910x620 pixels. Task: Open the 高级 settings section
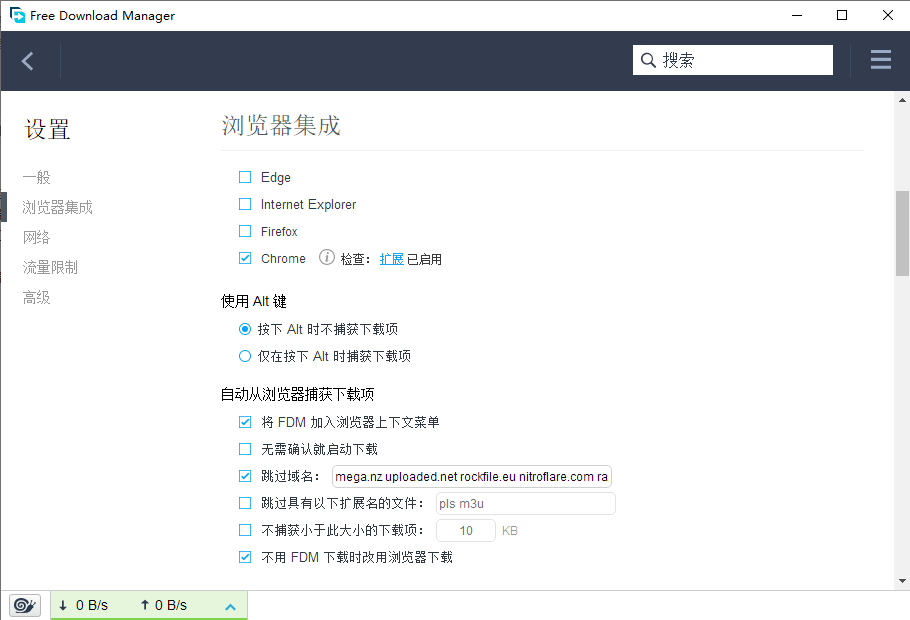[37, 298]
